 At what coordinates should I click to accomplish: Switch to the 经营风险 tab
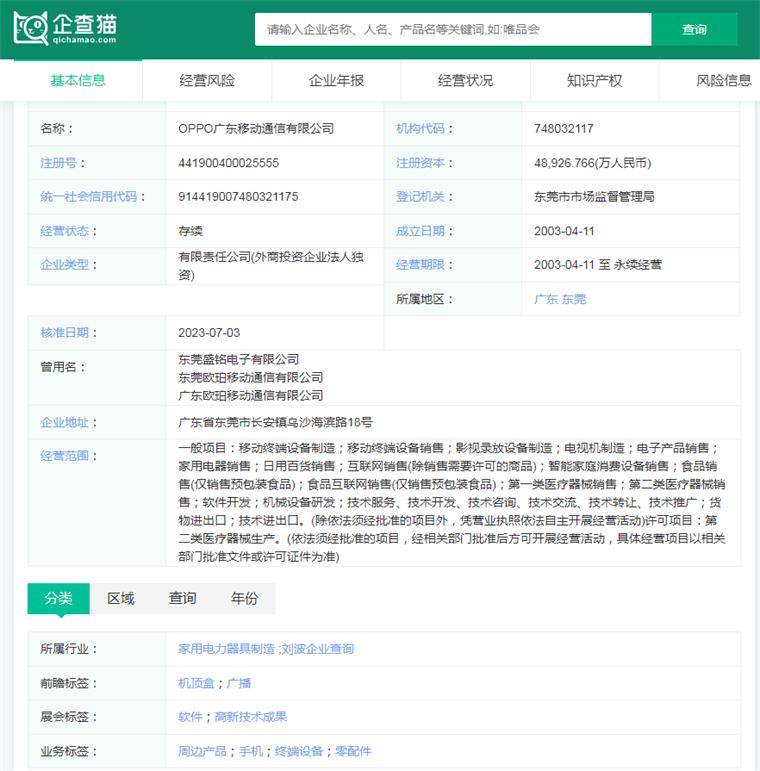(207, 80)
